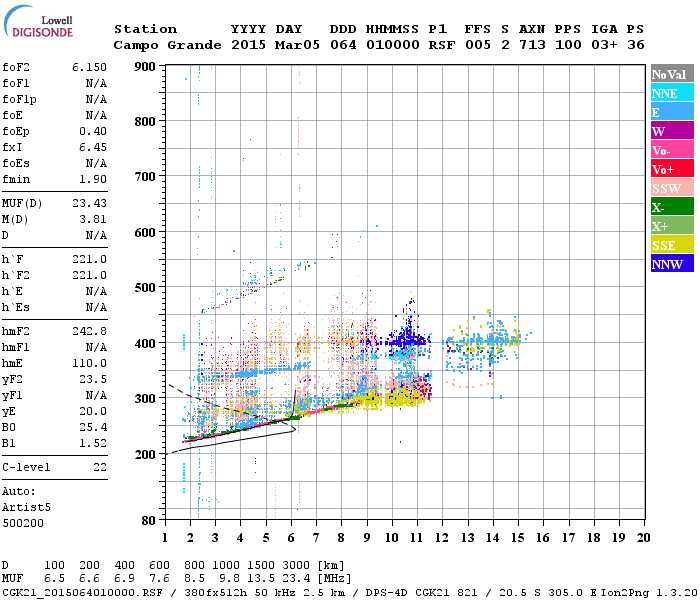700x600 pixels.
Task: Select the SSE yellow legend swatch
Action: 672,245
